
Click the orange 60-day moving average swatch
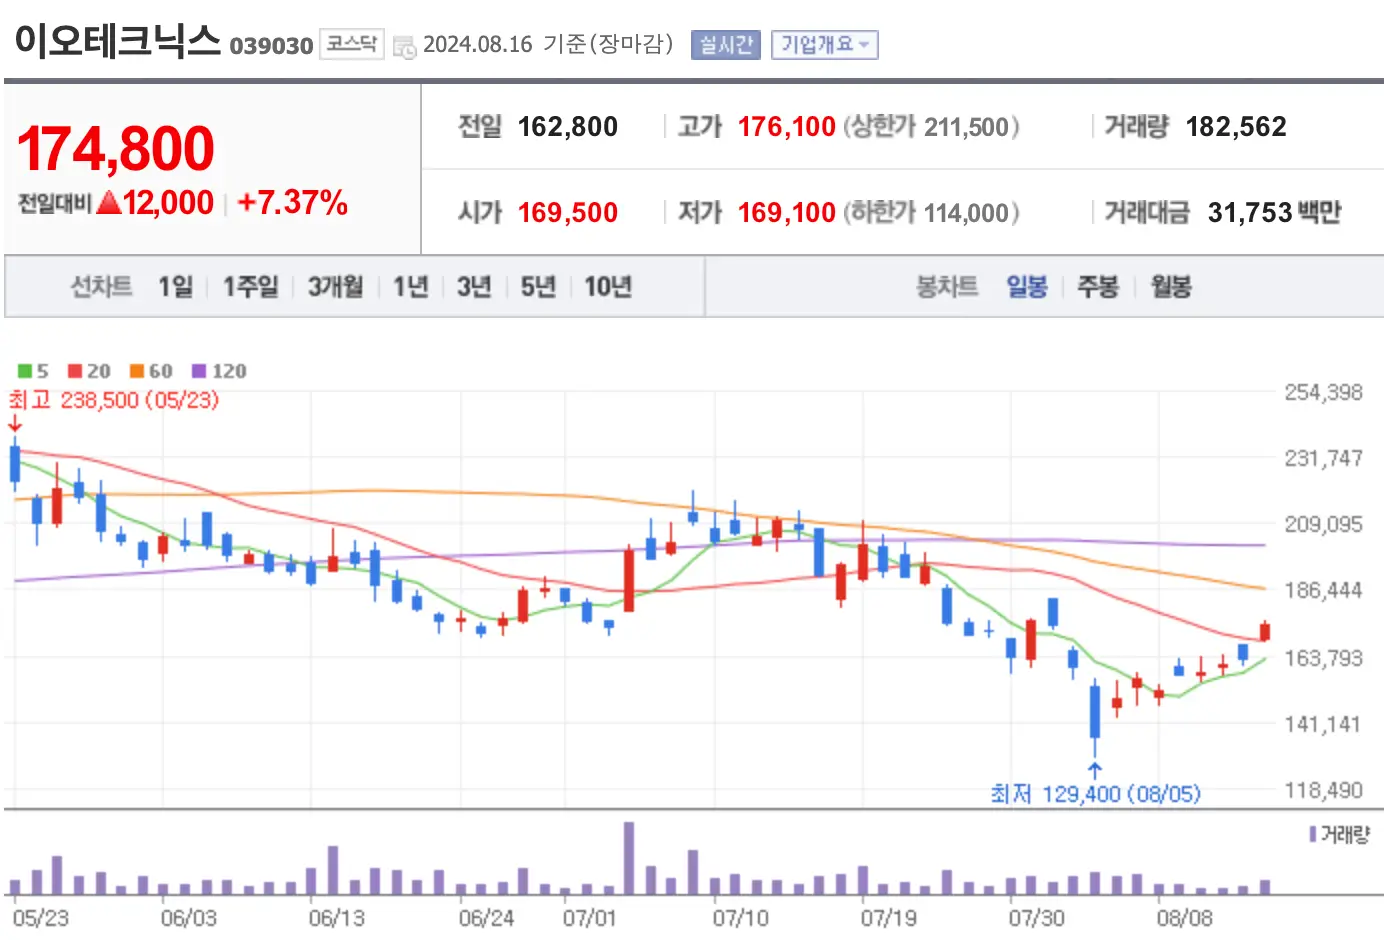137,371
